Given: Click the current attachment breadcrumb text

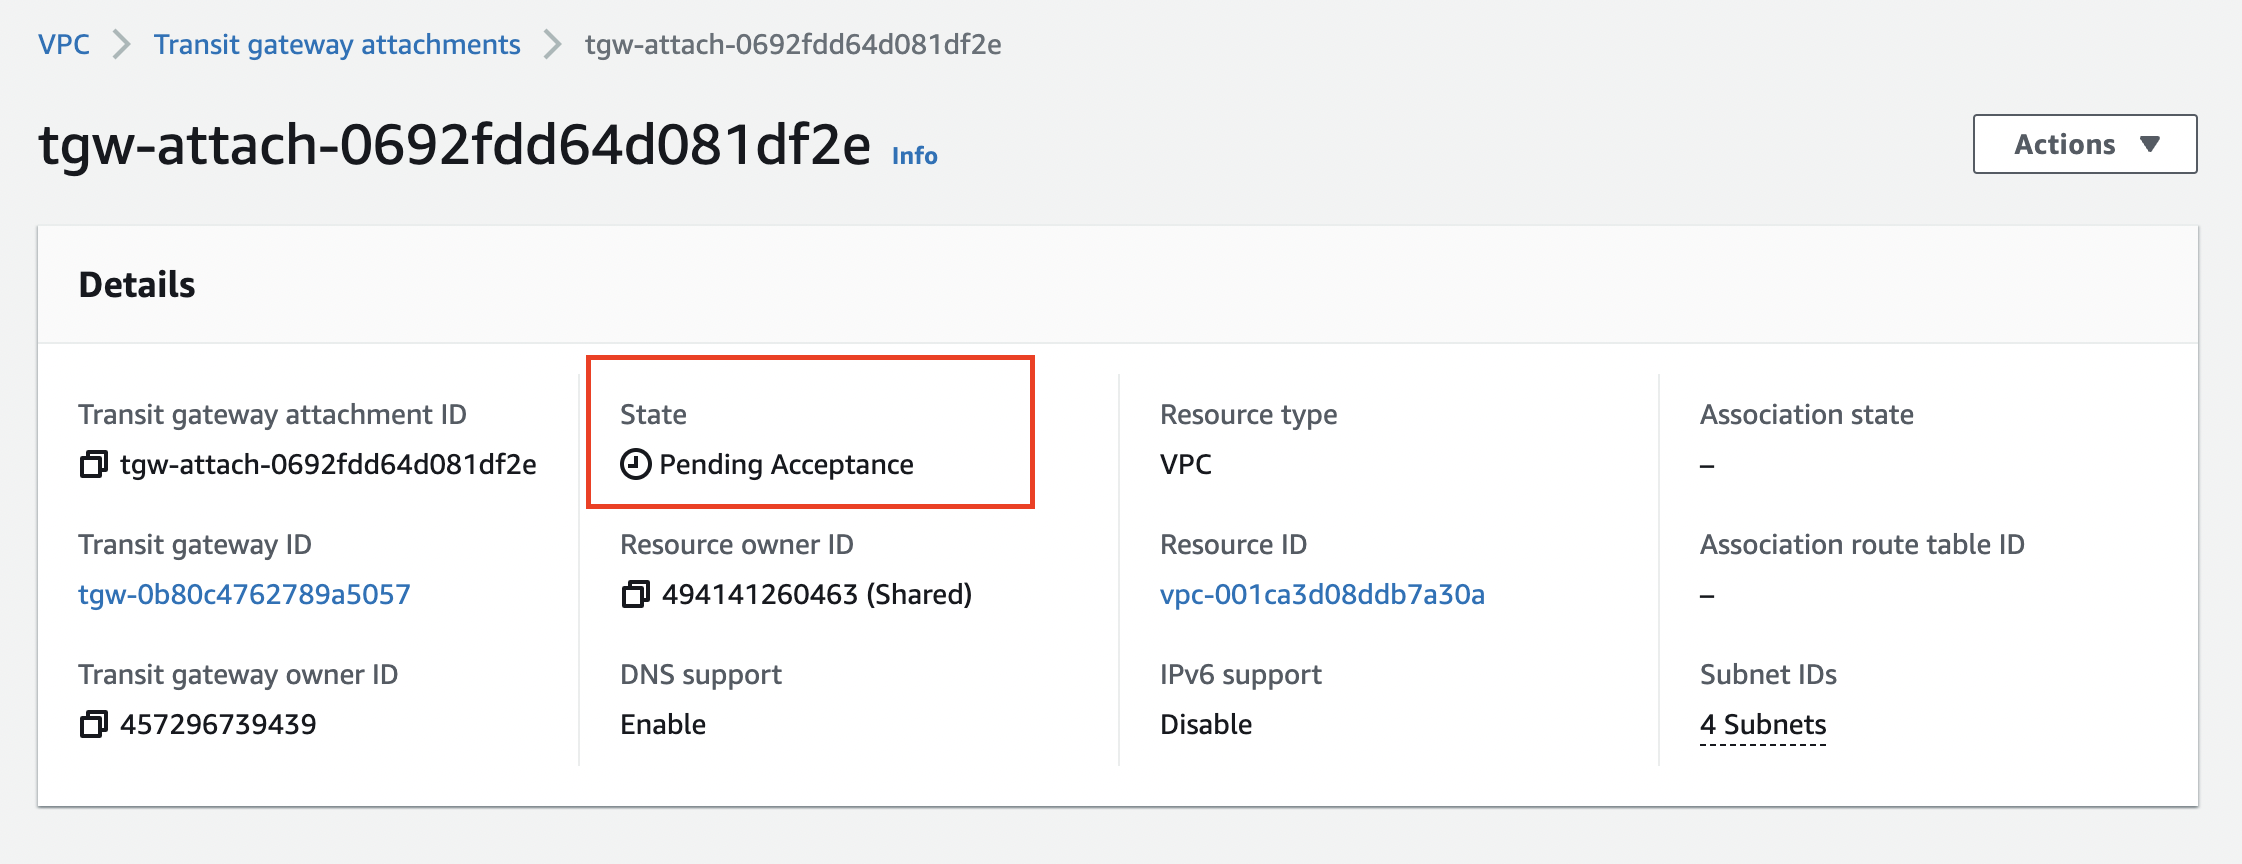Looking at the screenshot, I should (793, 45).
